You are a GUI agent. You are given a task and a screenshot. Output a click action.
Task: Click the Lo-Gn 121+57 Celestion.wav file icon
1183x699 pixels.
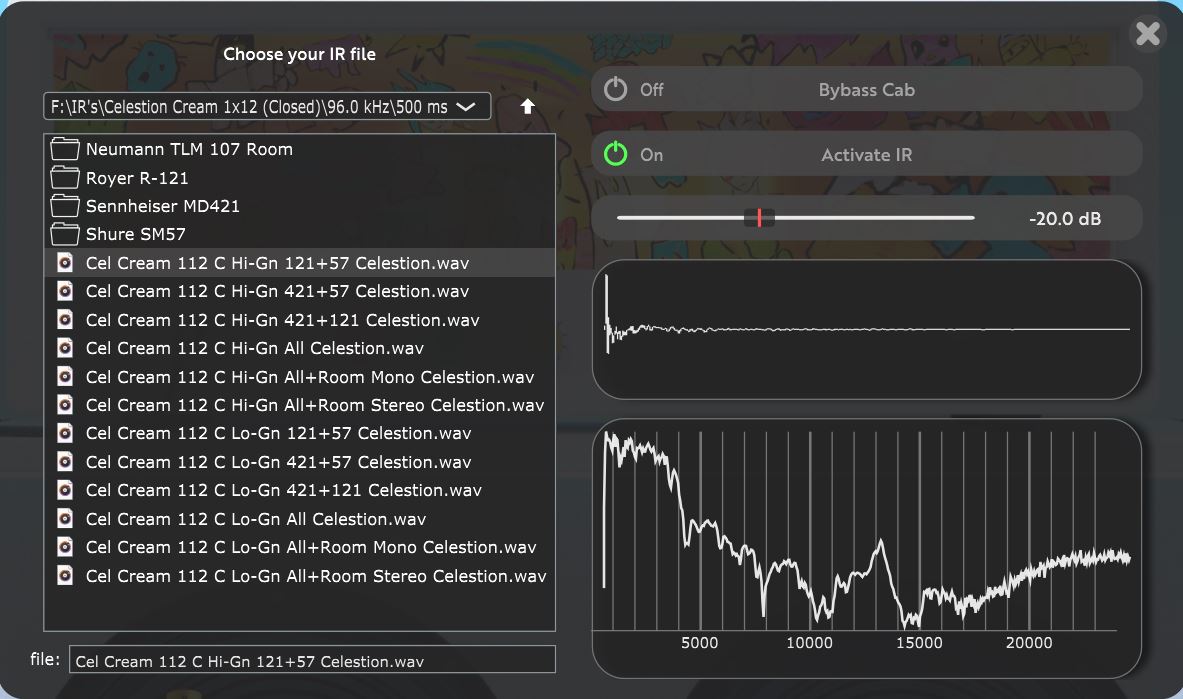[x=66, y=433]
